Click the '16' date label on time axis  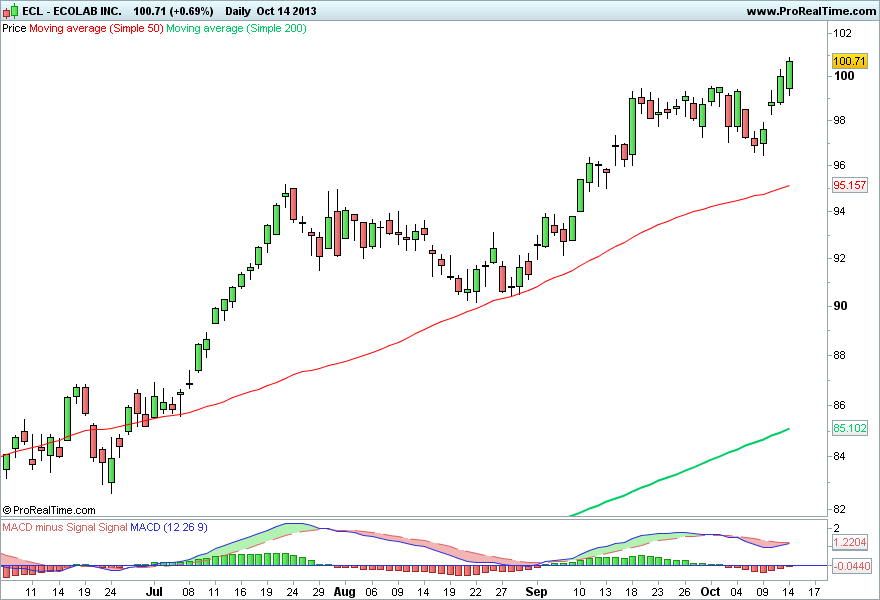tap(240, 592)
